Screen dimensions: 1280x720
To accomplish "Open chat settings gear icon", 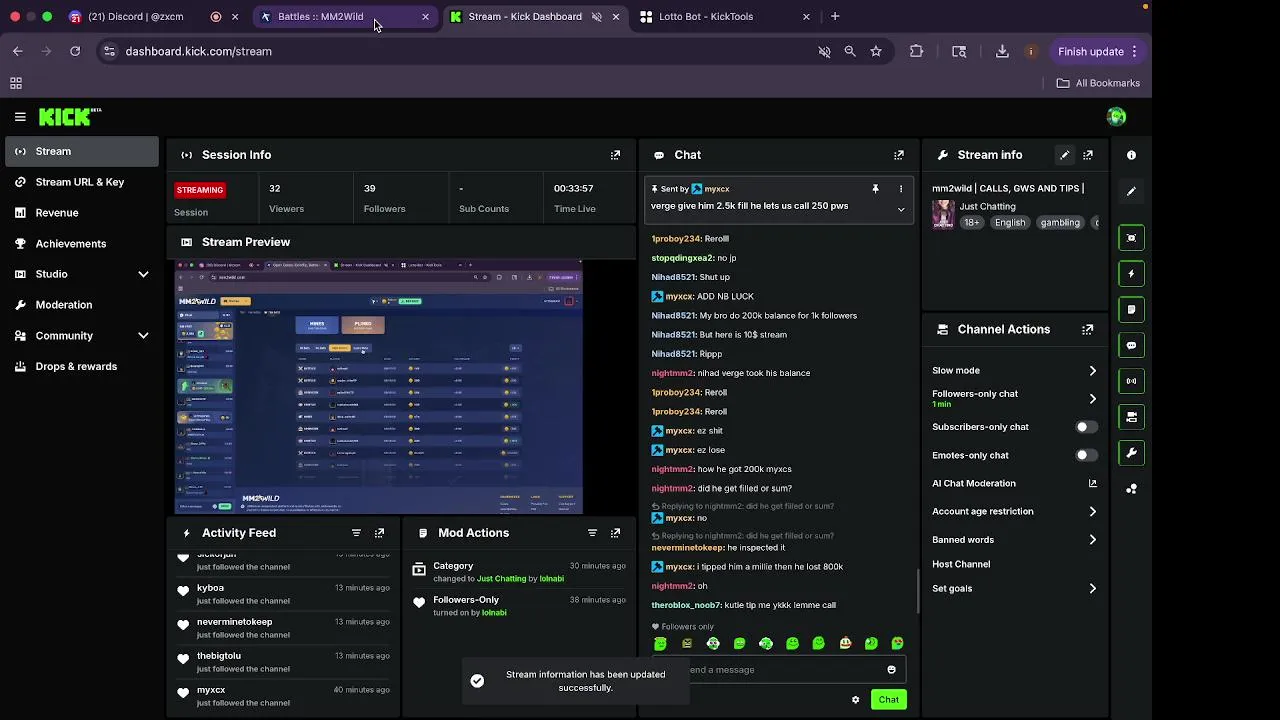I will [x=855, y=700].
